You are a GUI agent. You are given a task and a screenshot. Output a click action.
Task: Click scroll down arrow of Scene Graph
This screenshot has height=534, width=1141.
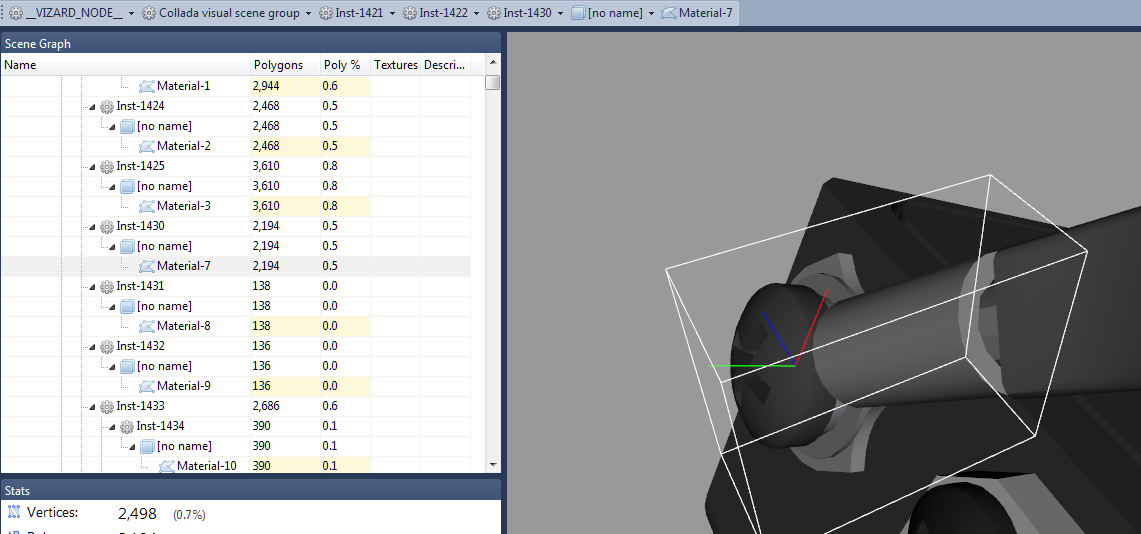coord(493,464)
